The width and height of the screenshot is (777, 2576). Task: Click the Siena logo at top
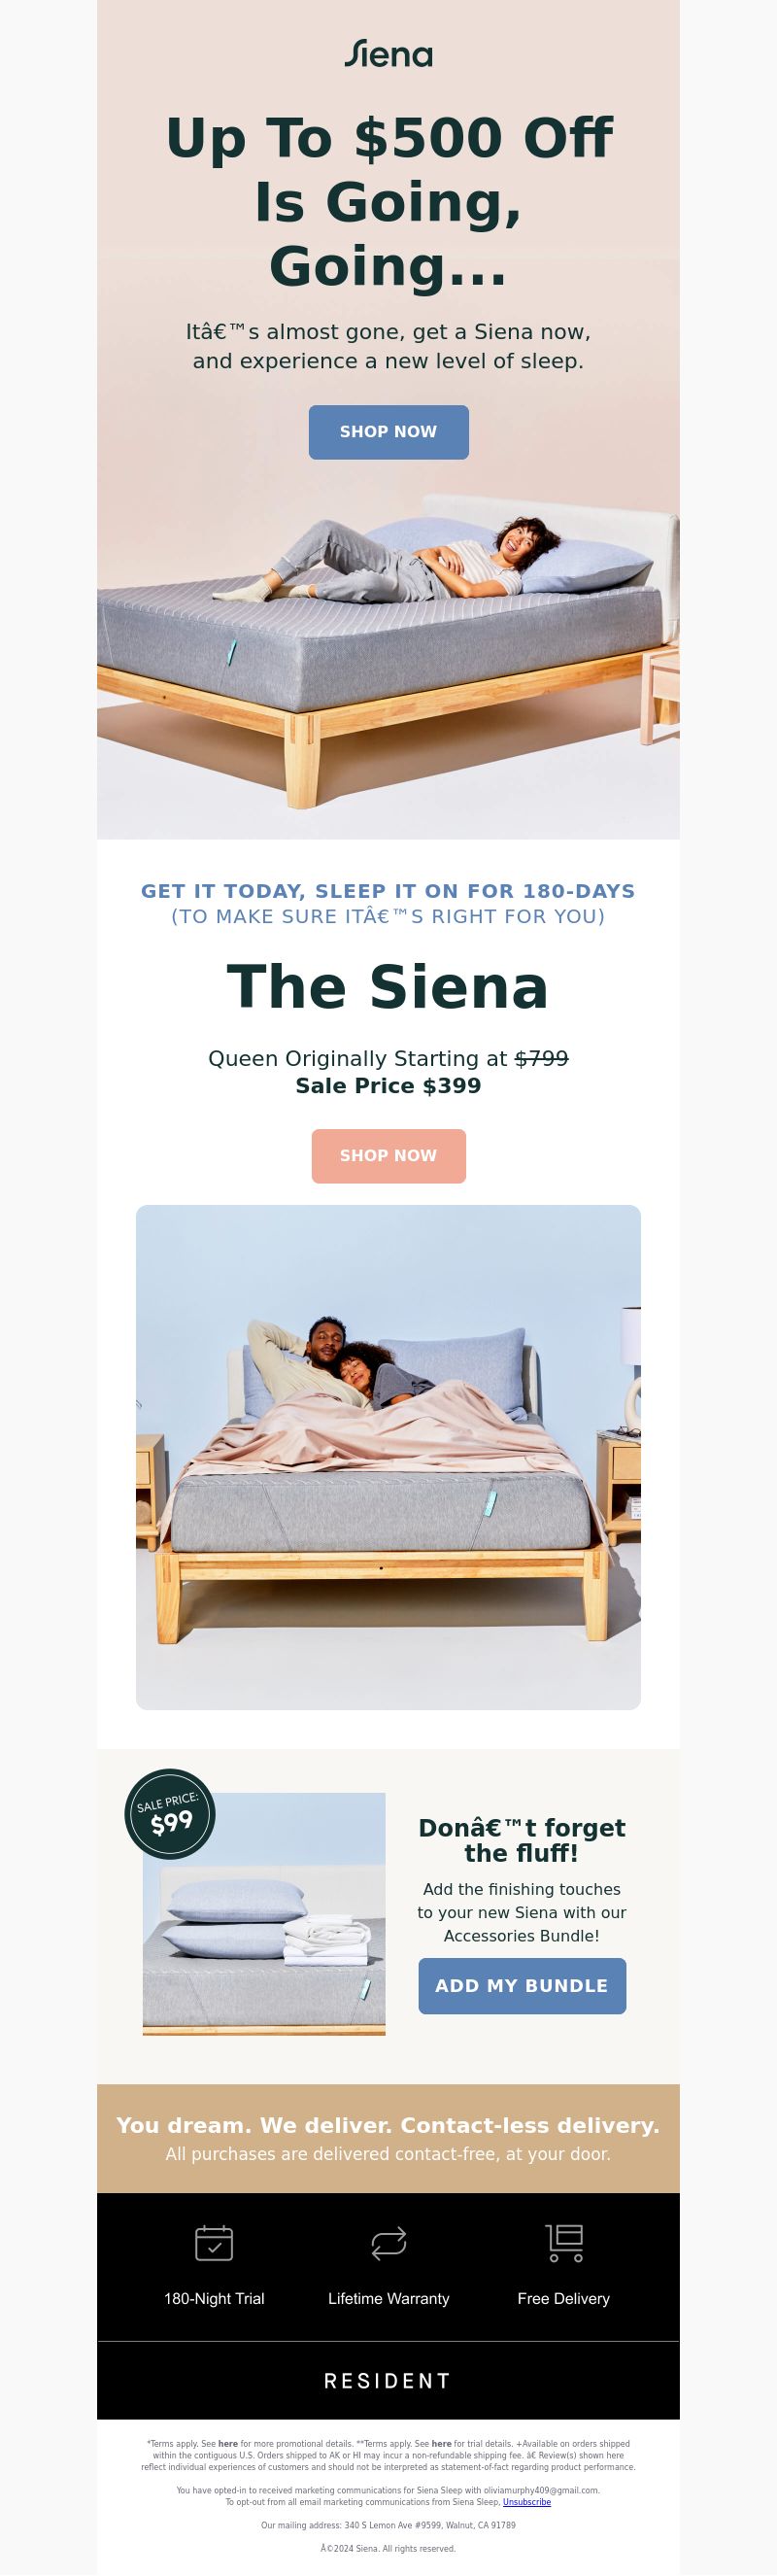388,54
